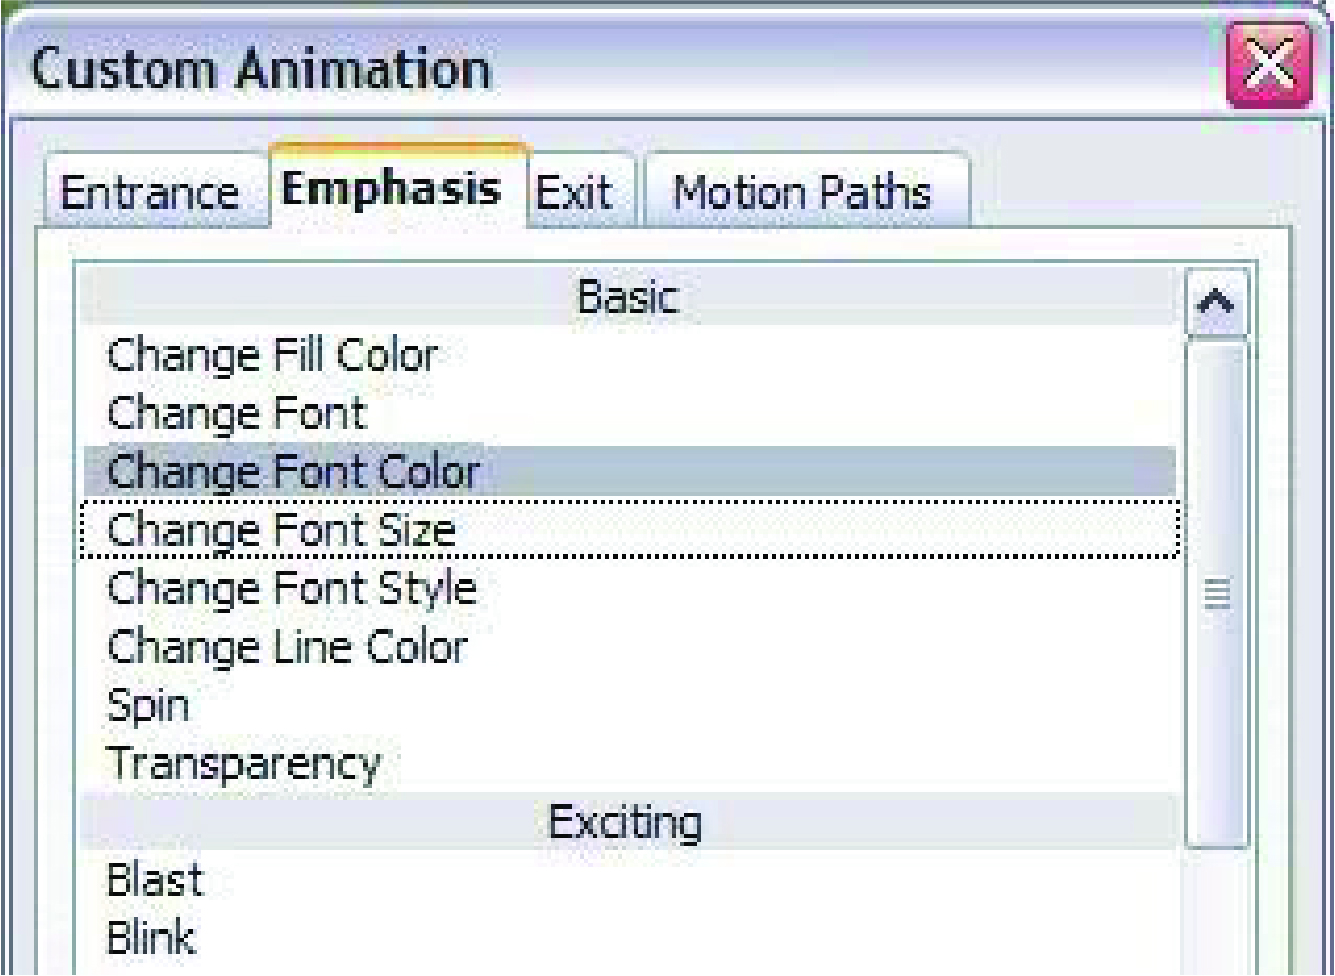Select highlighted Change Font Color effect
1335x976 pixels.
[x=629, y=472]
